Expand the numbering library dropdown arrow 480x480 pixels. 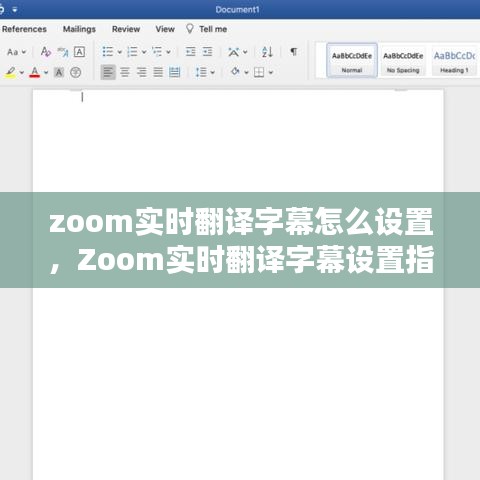coord(144,52)
